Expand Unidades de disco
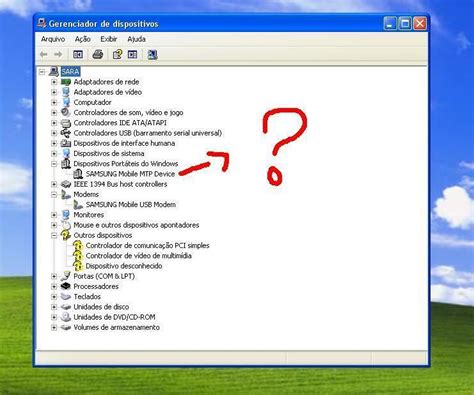Image resolution: width=474 pixels, height=395 pixels. 54,307
